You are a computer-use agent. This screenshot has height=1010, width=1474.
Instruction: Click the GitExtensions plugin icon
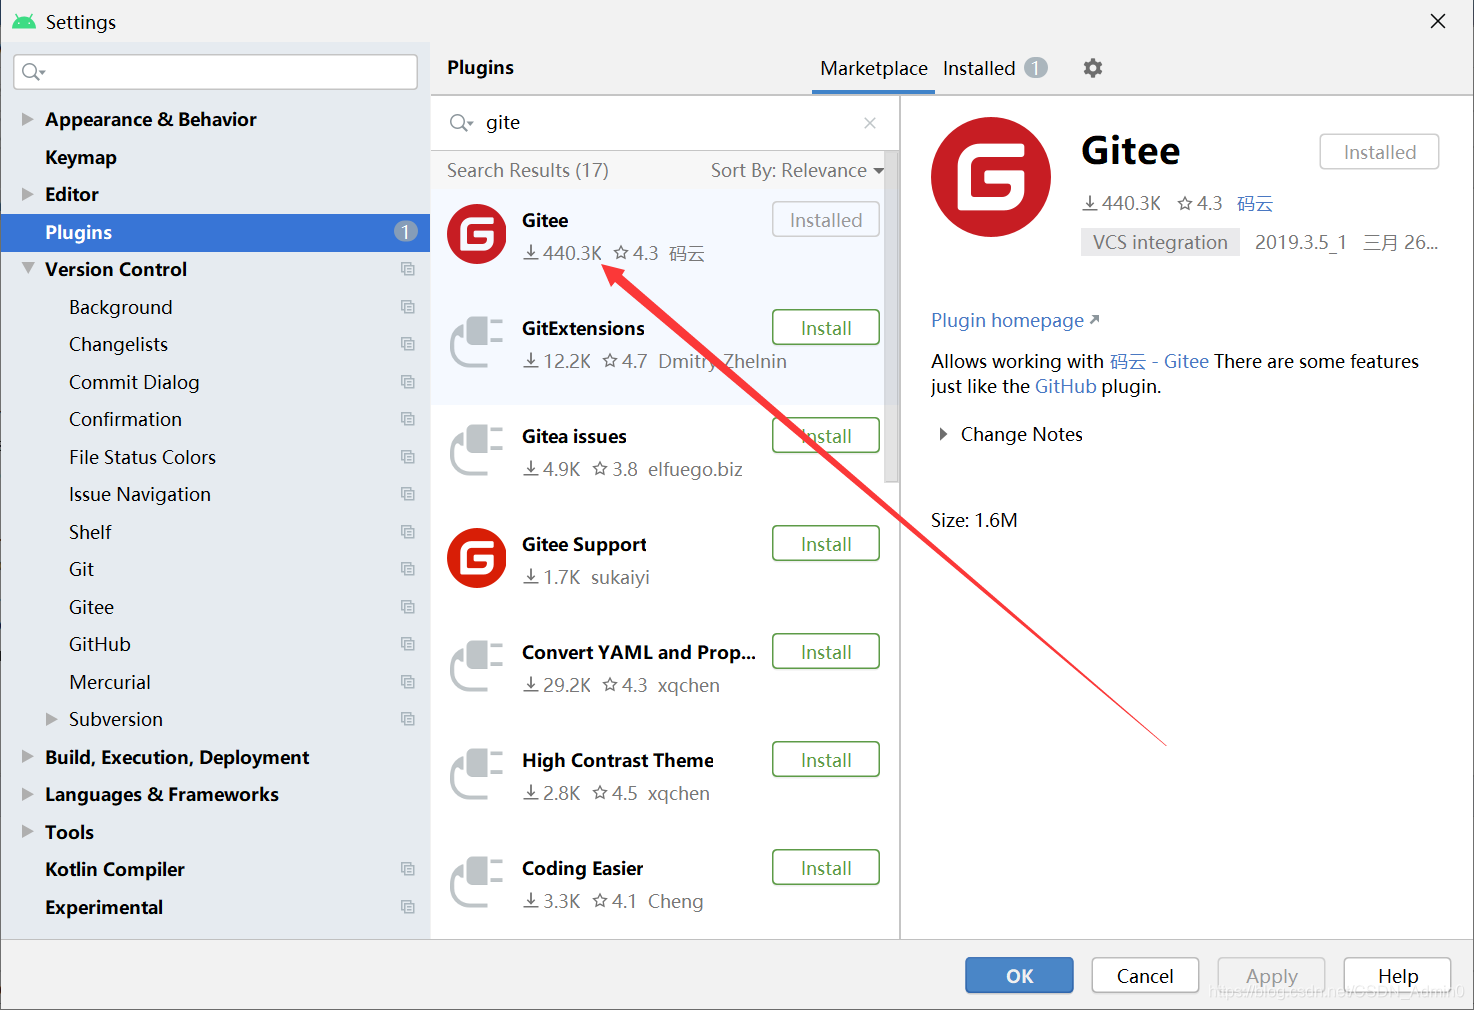tap(477, 342)
